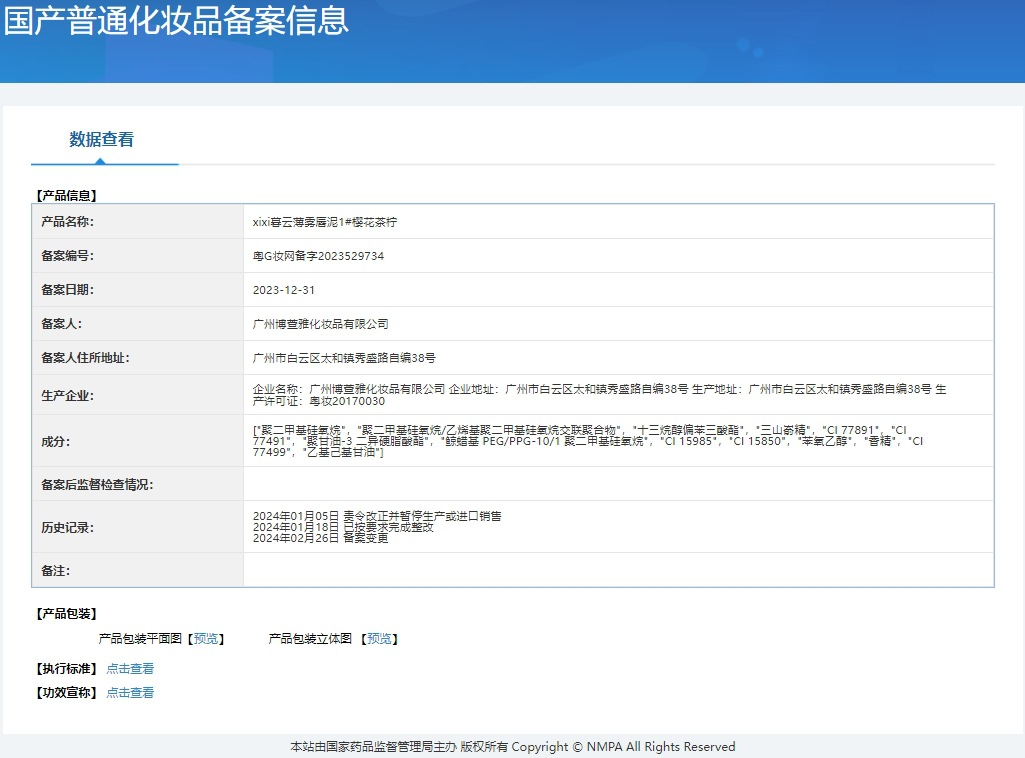
Task: Select address 广州市白云区太和镇秀盛路自编38号
Action: click(x=344, y=358)
